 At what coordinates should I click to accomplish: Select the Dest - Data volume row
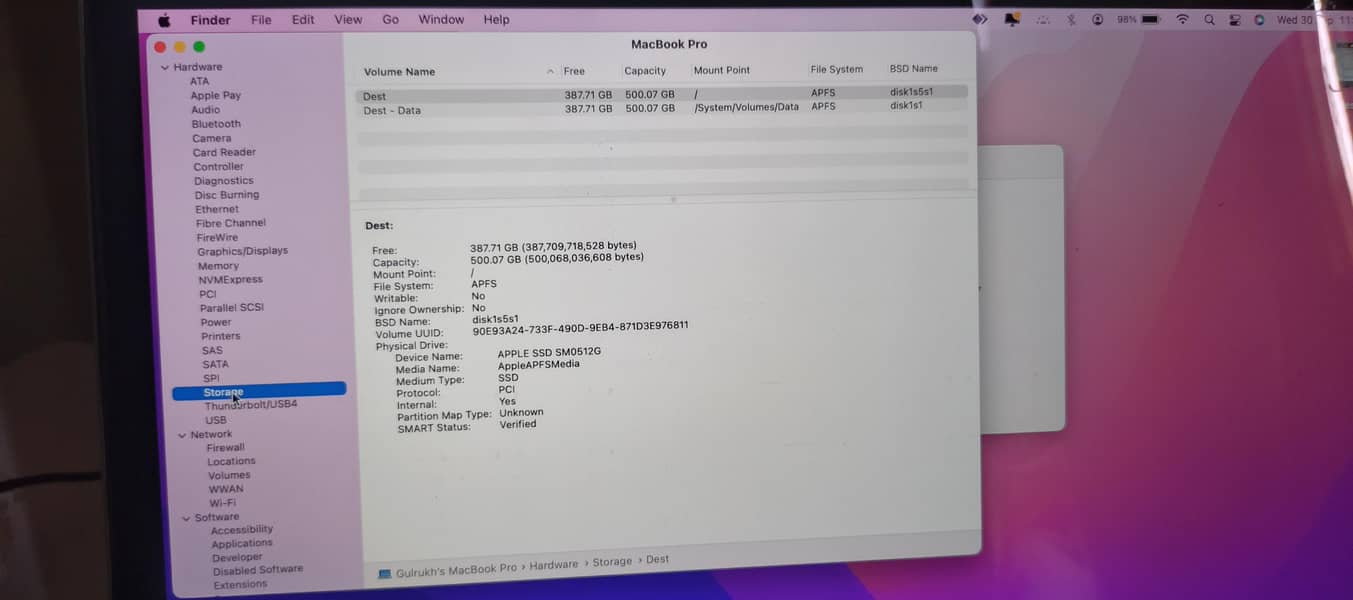pyautogui.click(x=661, y=108)
